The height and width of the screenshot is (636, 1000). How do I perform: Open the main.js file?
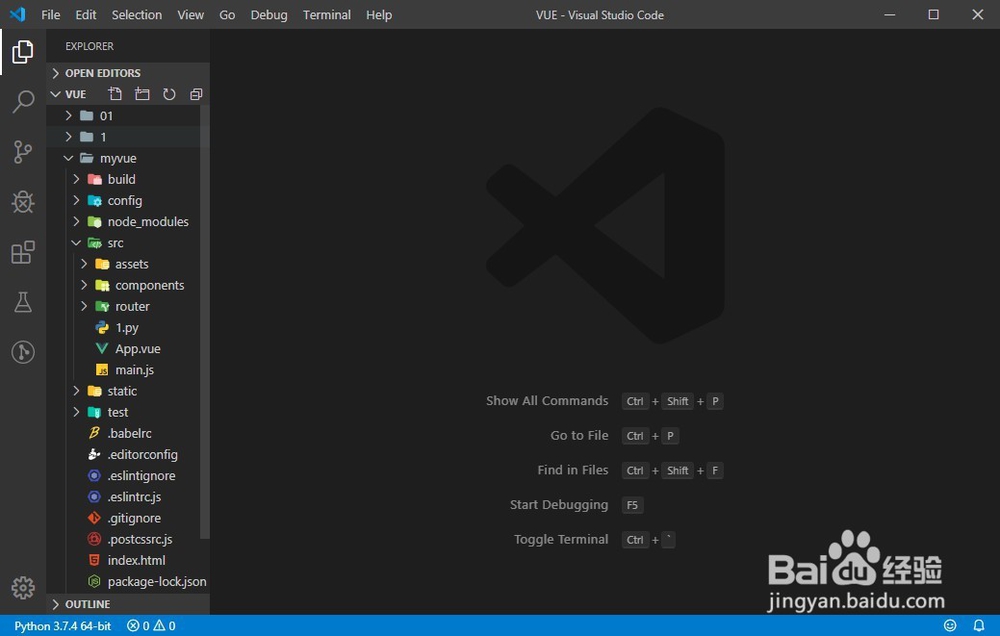123,369
